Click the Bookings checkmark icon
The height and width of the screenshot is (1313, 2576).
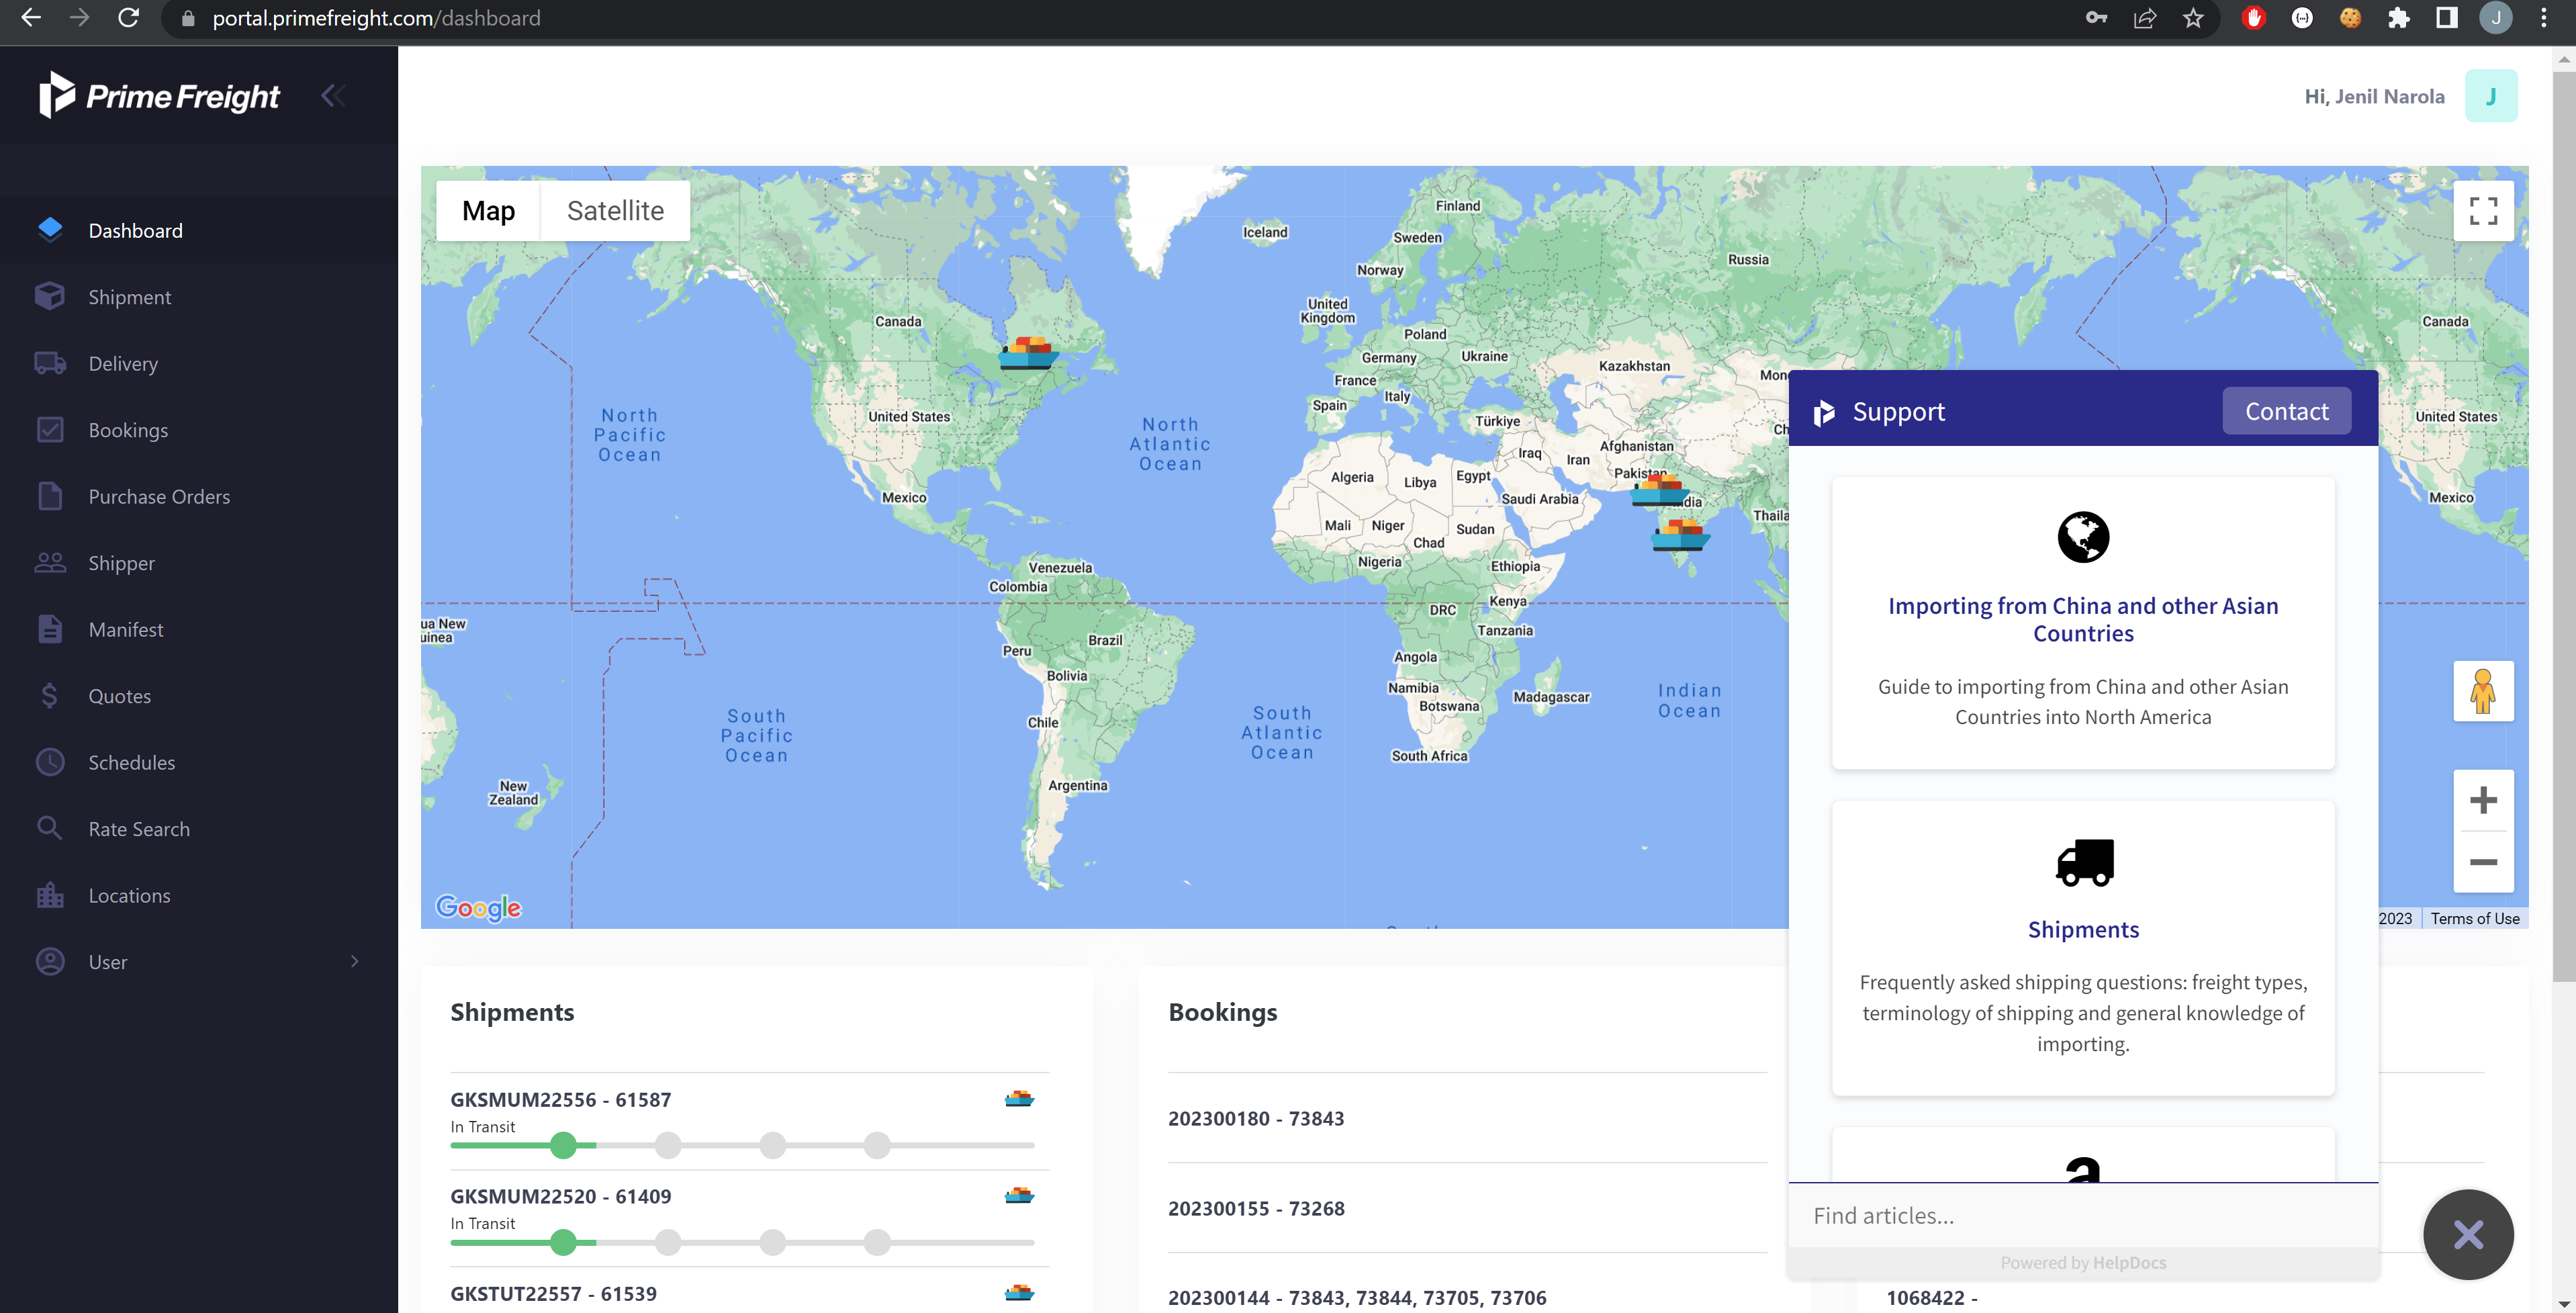(x=50, y=430)
